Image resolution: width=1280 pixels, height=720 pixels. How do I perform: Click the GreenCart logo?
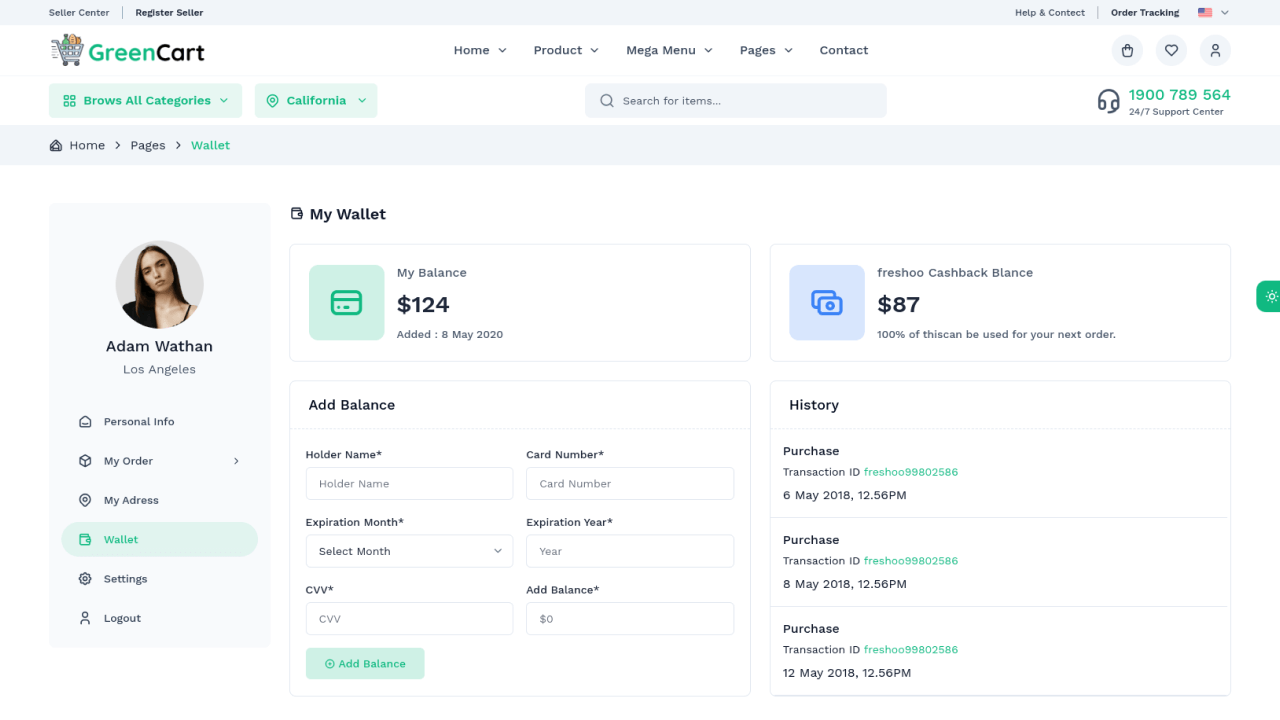[x=127, y=50]
